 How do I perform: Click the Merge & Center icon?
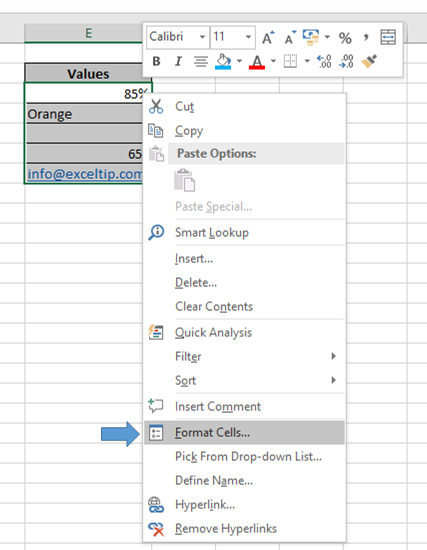tap(388, 37)
